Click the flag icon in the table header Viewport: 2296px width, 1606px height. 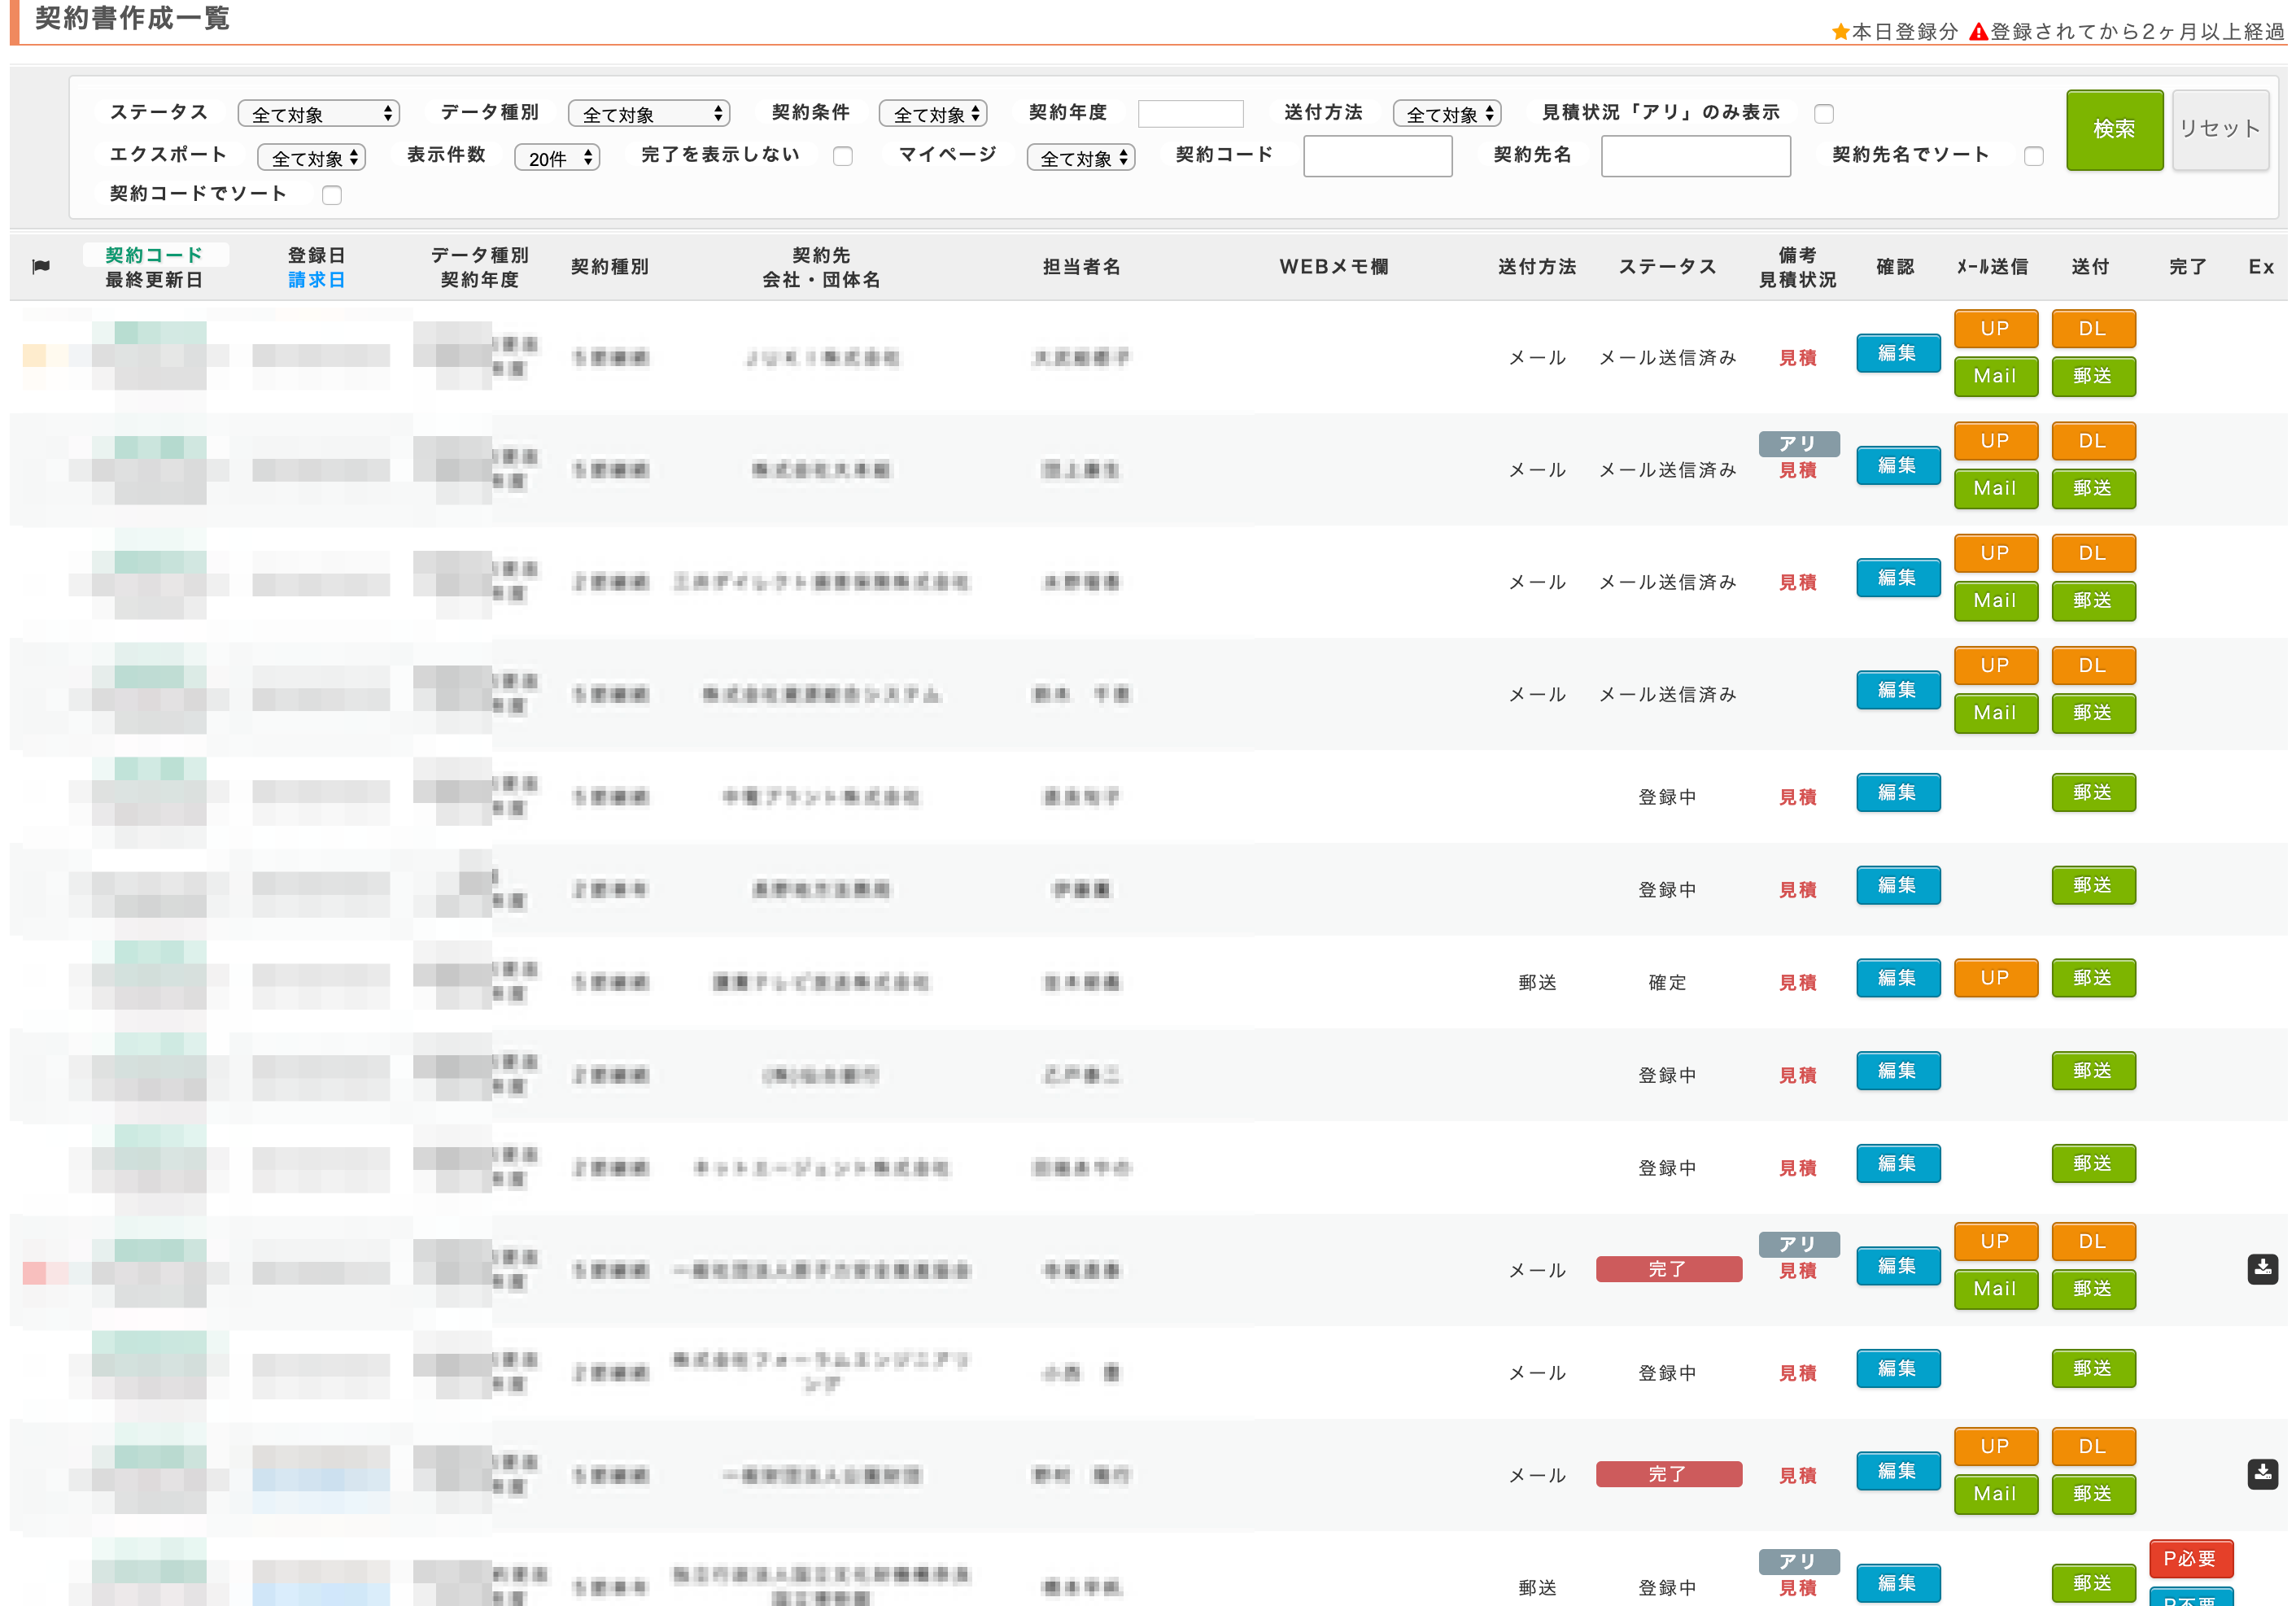click(41, 266)
